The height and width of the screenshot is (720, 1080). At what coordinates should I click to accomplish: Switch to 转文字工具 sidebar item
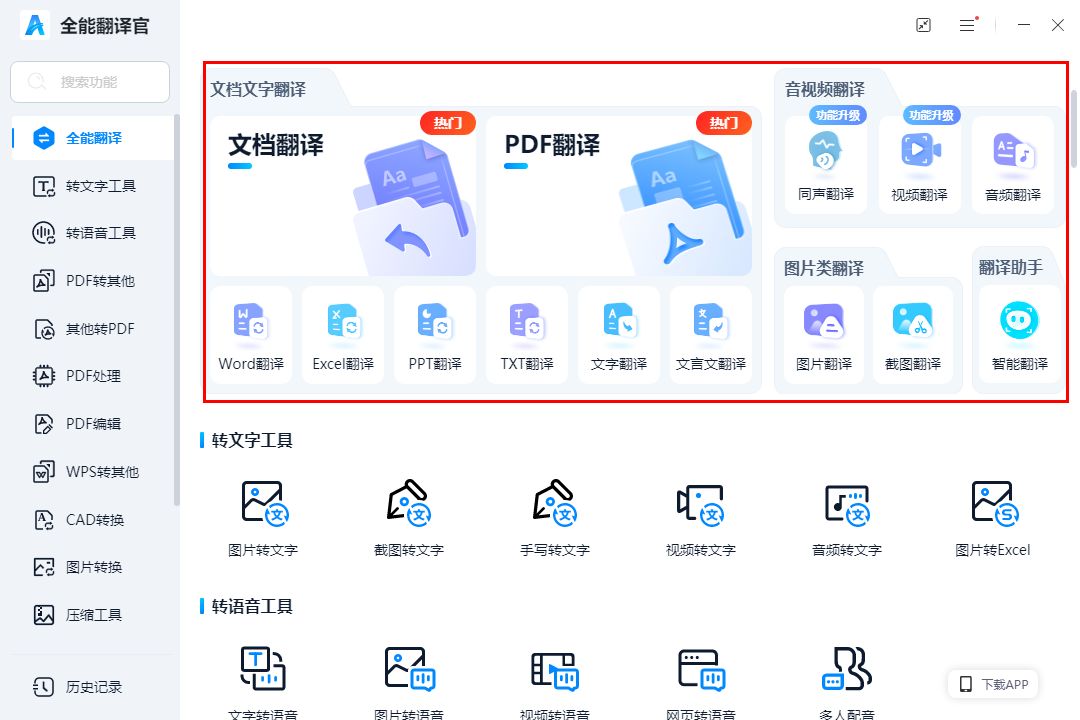tap(92, 186)
